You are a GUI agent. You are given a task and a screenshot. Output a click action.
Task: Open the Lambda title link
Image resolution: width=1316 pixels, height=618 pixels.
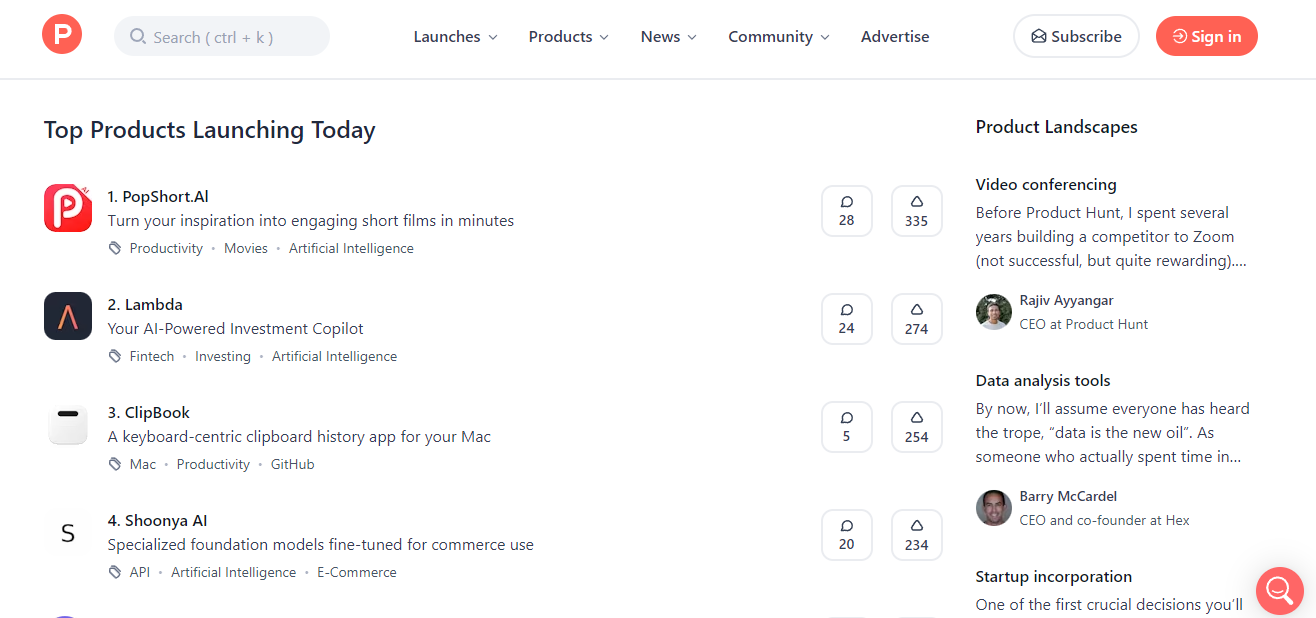[145, 304]
